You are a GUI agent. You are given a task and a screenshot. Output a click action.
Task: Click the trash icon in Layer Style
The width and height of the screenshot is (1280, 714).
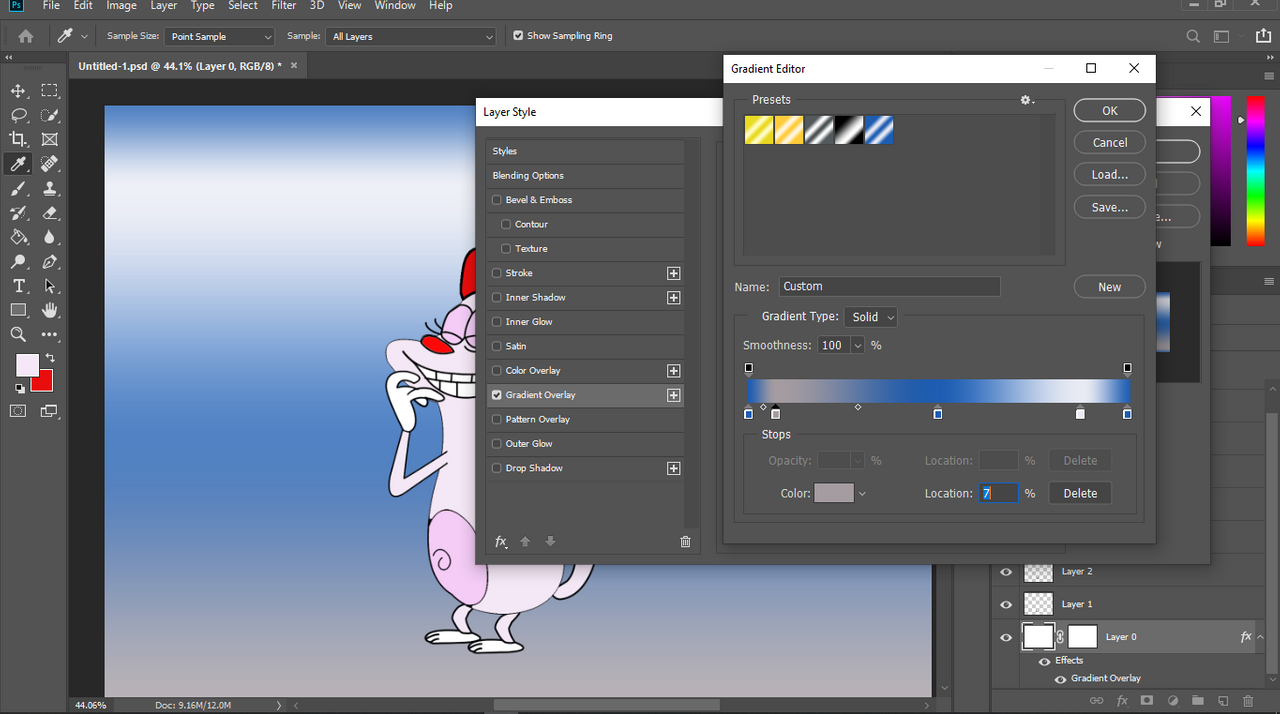(x=685, y=541)
